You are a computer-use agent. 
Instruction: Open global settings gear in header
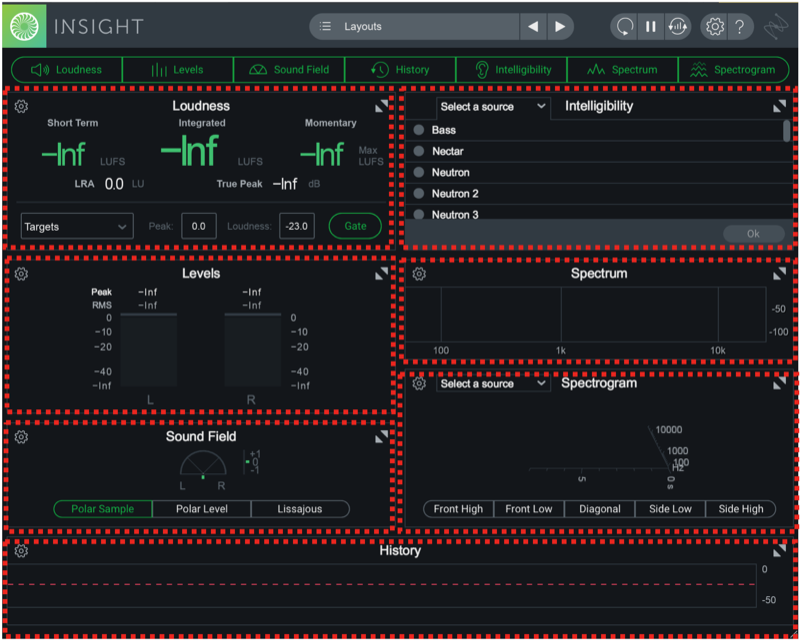pos(714,27)
